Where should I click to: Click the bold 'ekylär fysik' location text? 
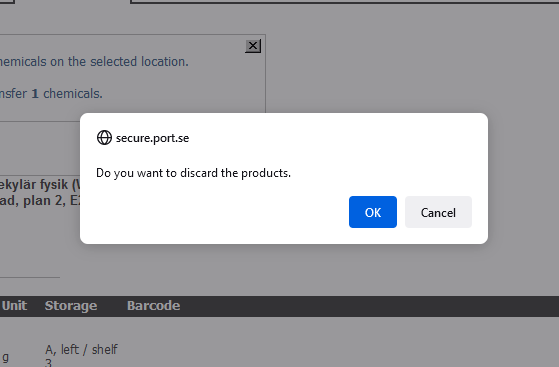[34, 185]
